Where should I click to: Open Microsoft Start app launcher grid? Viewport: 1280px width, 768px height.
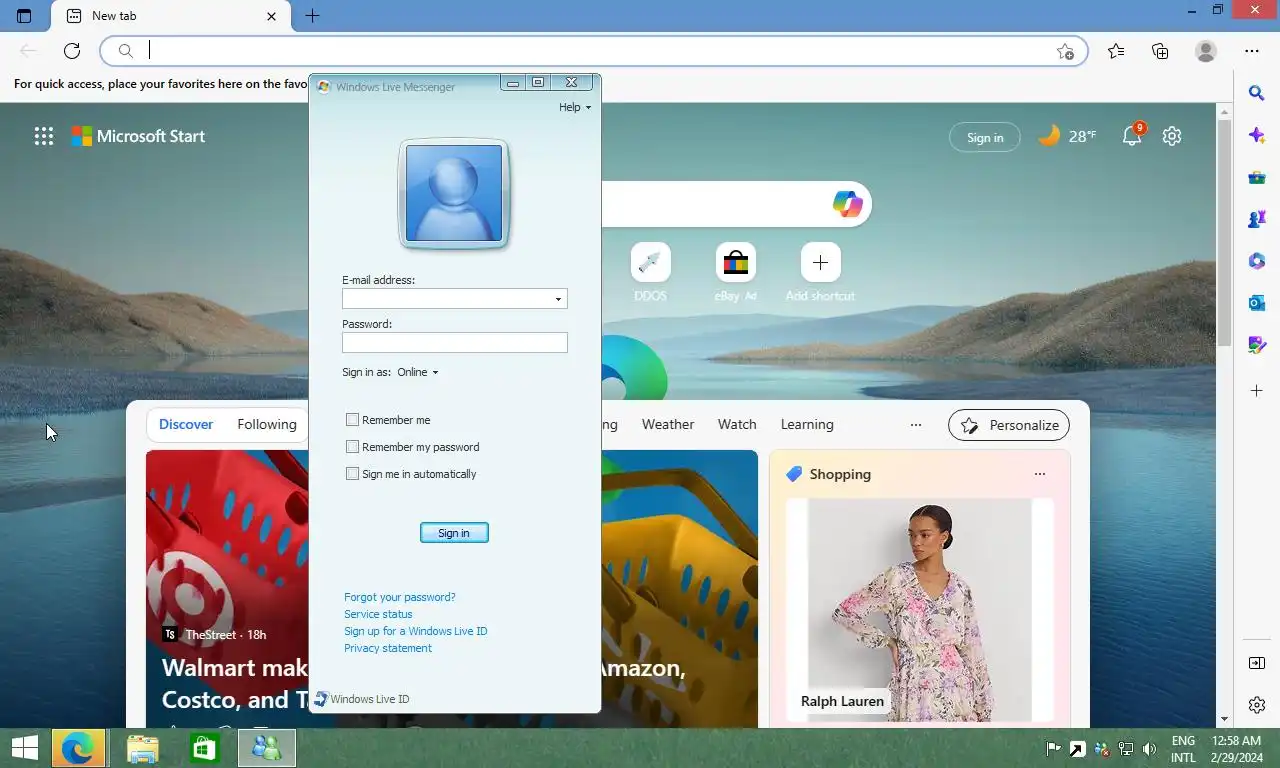pos(44,136)
